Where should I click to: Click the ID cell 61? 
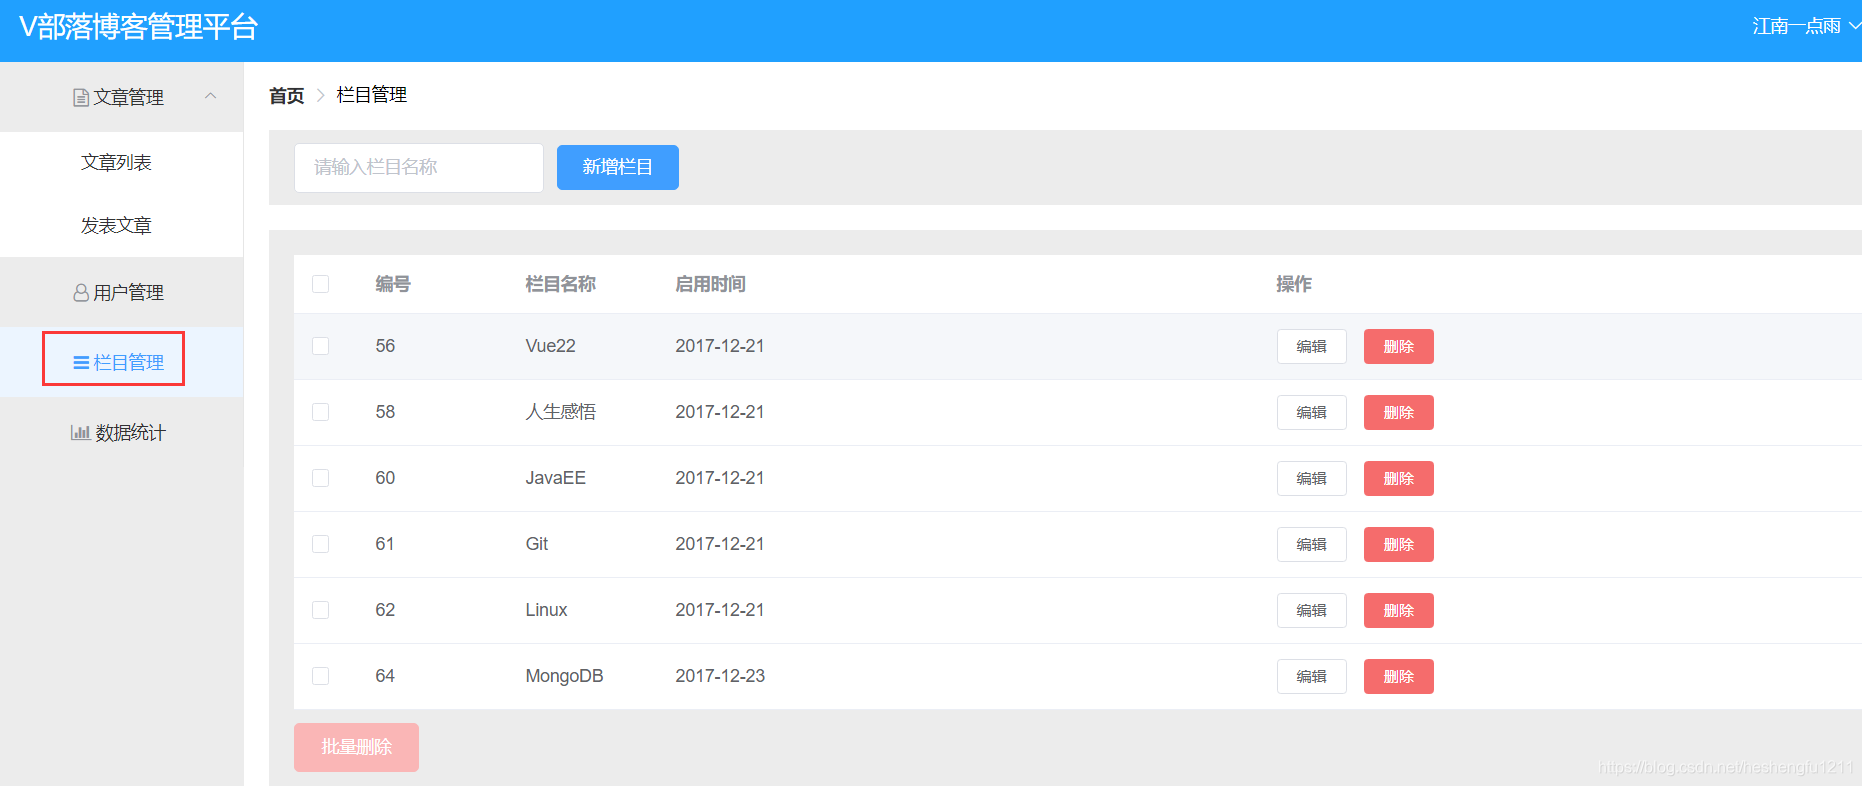pyautogui.click(x=385, y=544)
